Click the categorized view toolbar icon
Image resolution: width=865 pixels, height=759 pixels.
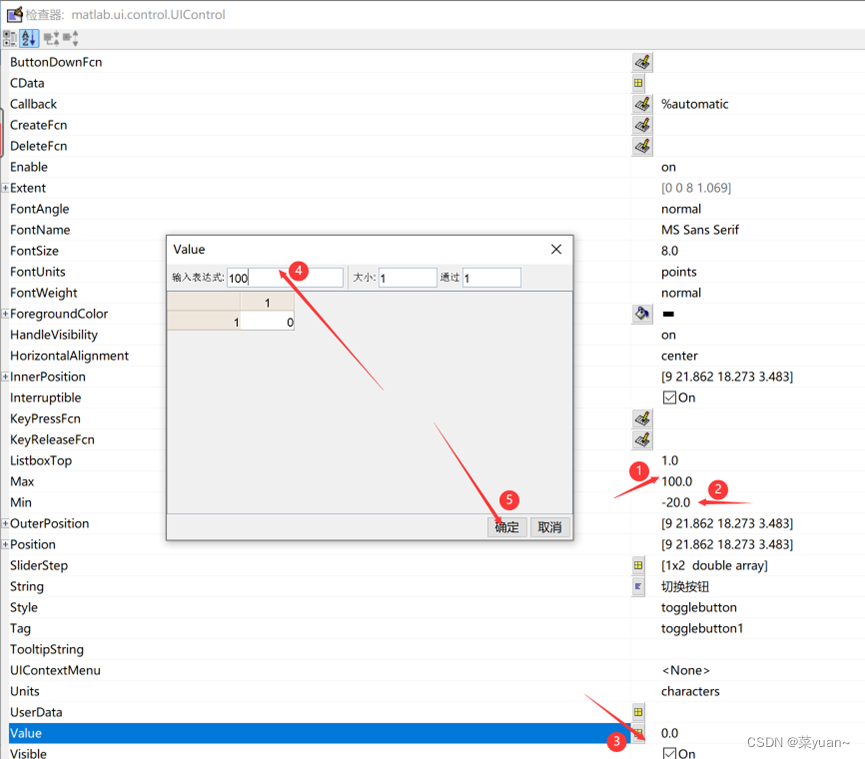[11, 38]
